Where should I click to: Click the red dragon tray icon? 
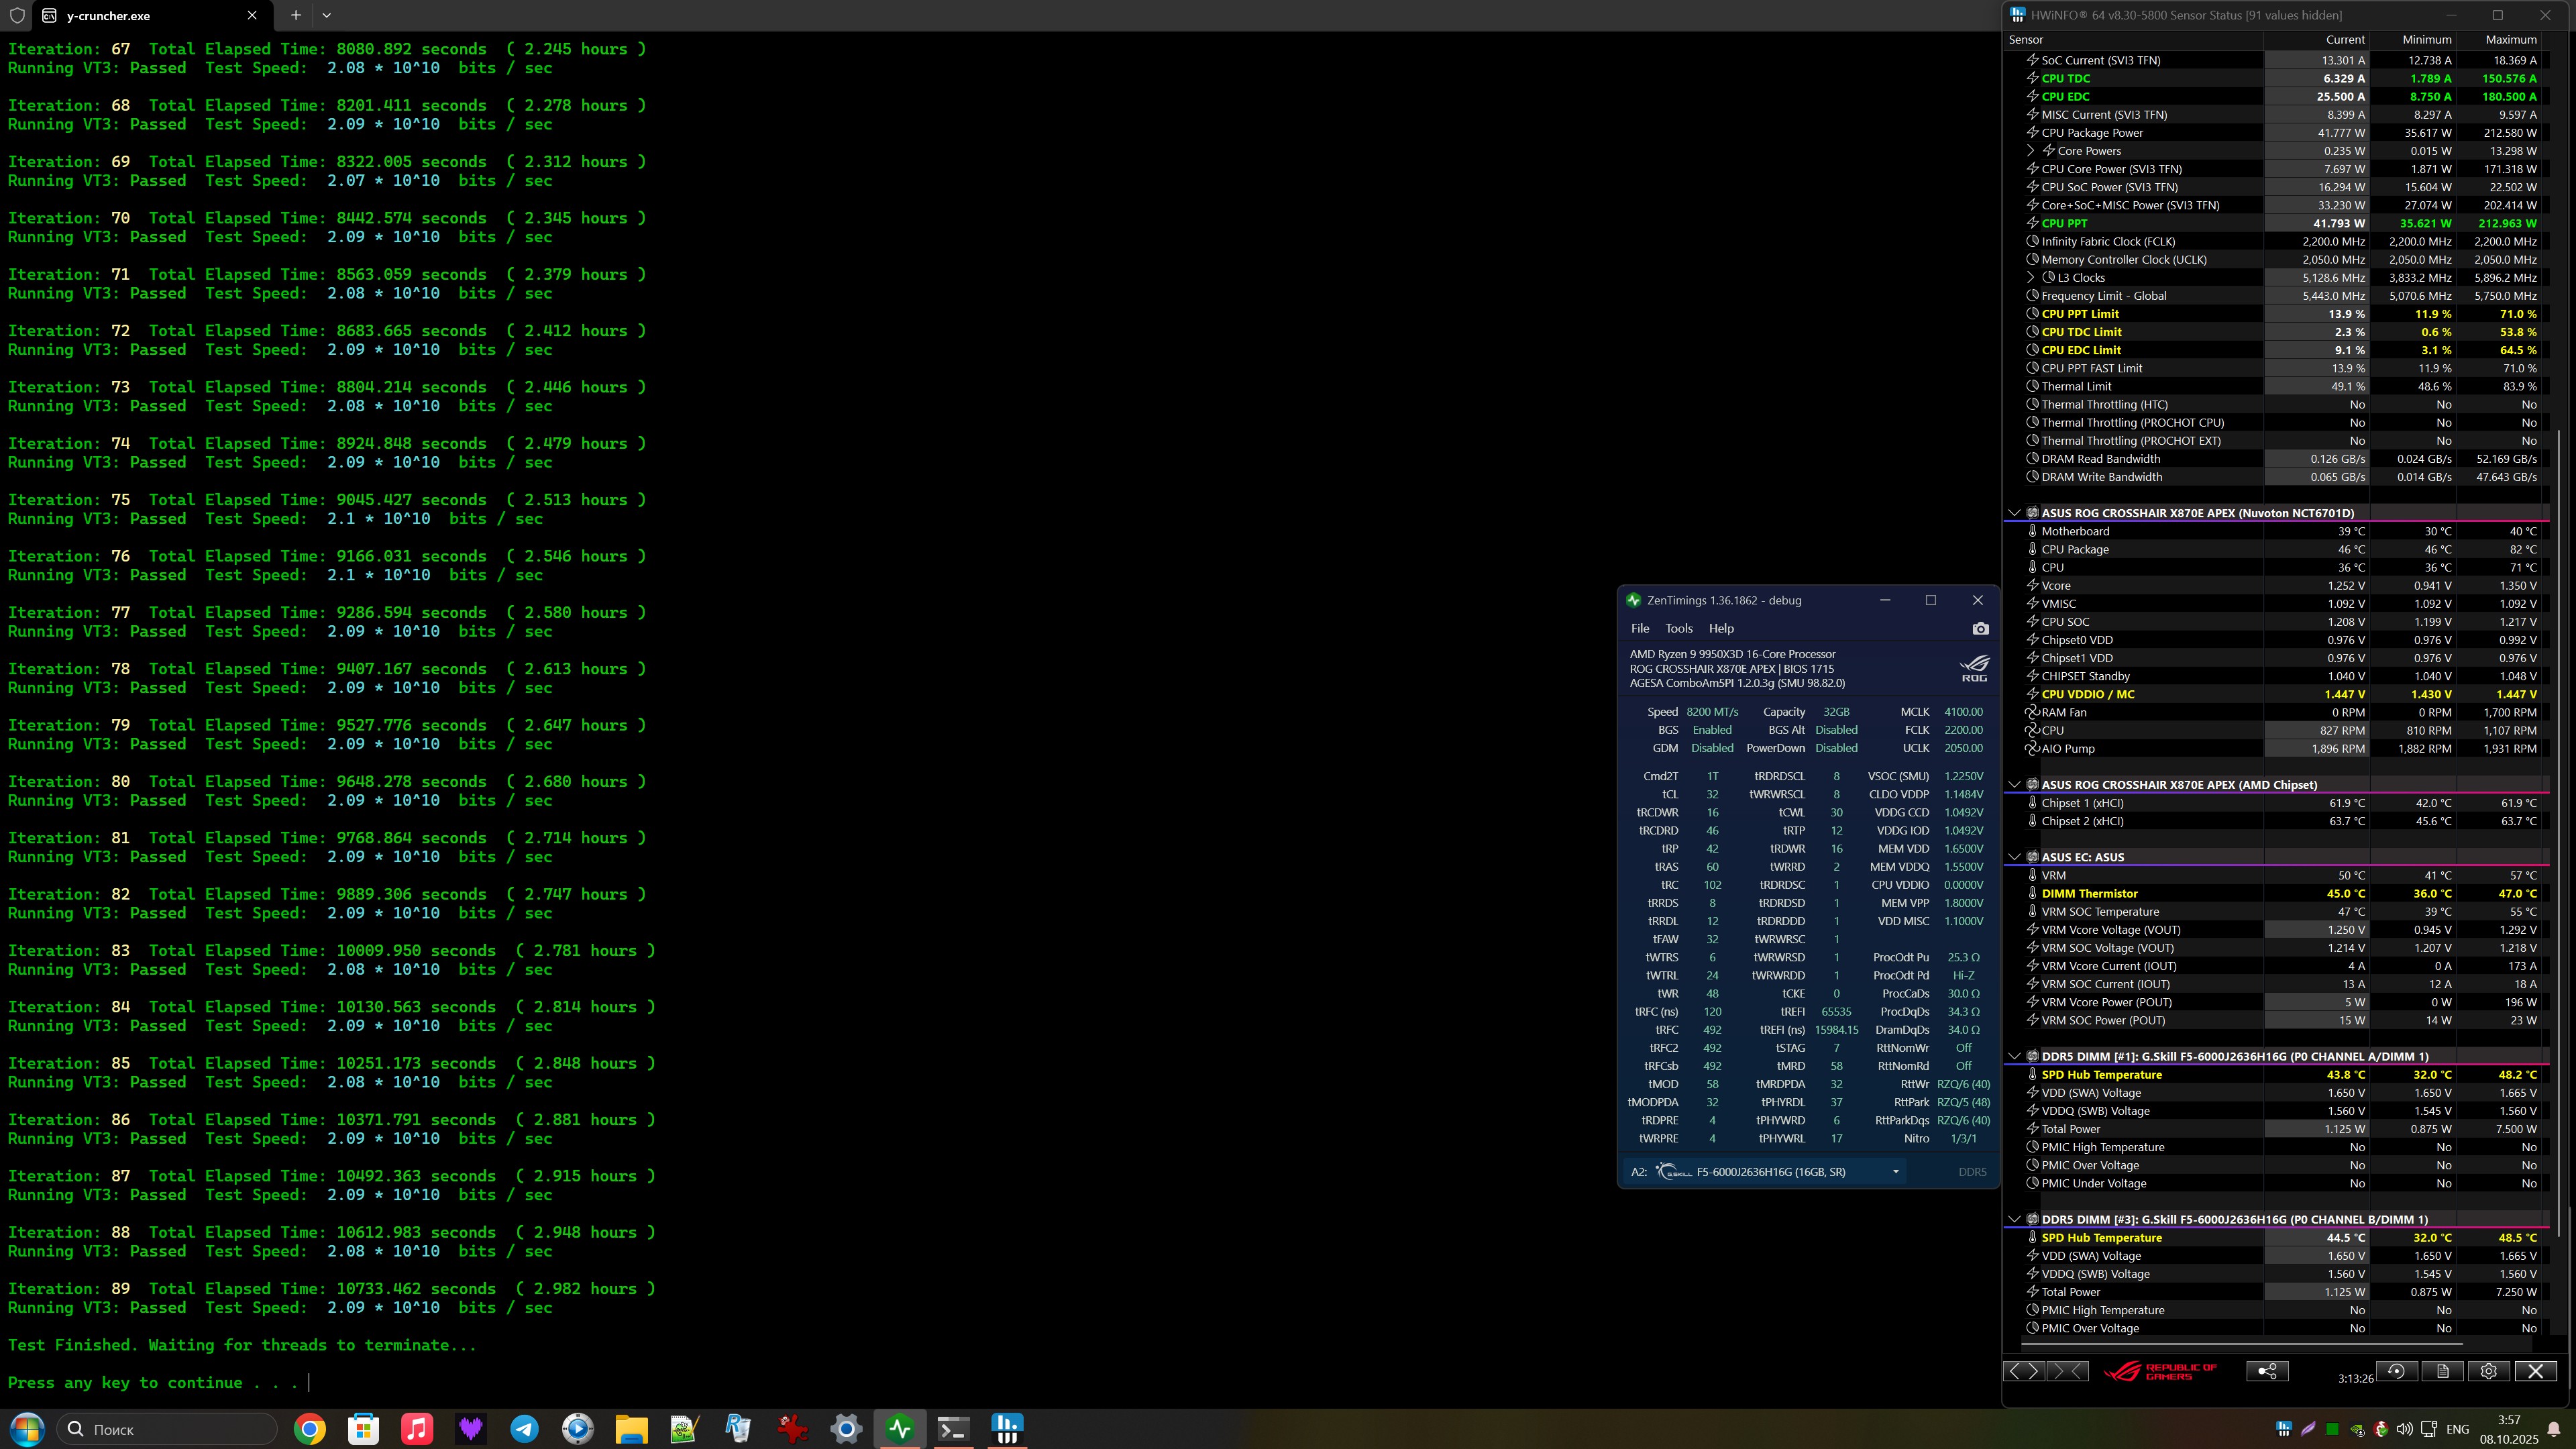(2381, 1430)
